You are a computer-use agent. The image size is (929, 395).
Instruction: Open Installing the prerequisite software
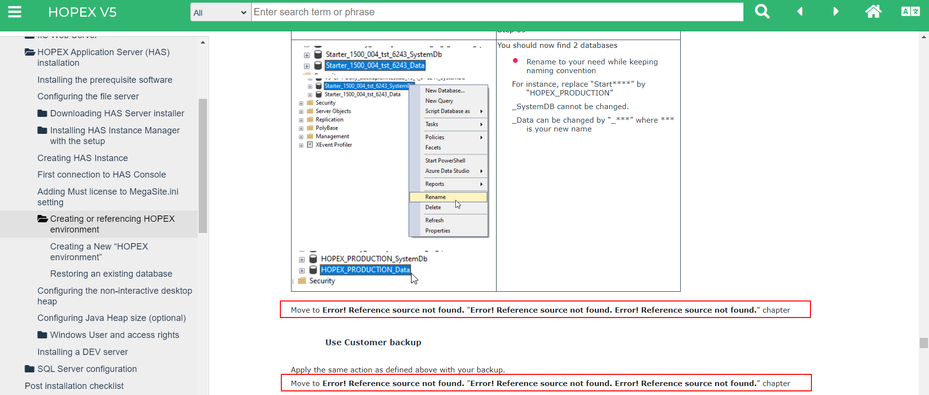point(105,80)
